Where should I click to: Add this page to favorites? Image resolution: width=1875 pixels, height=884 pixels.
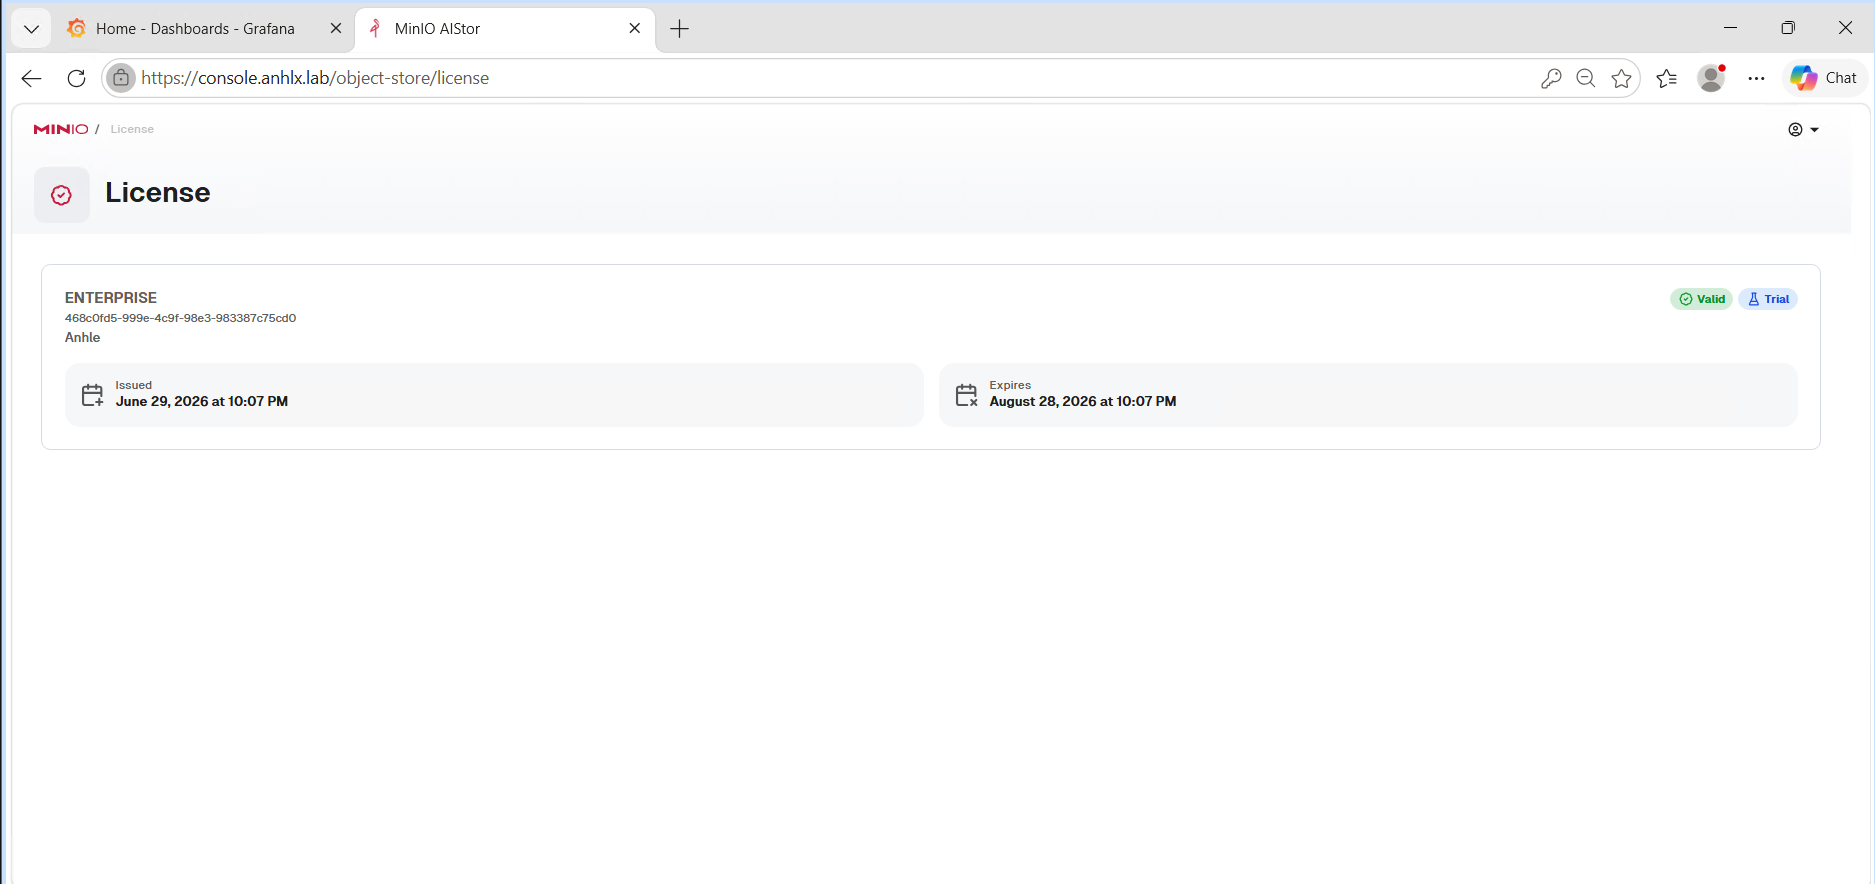pyautogui.click(x=1622, y=78)
